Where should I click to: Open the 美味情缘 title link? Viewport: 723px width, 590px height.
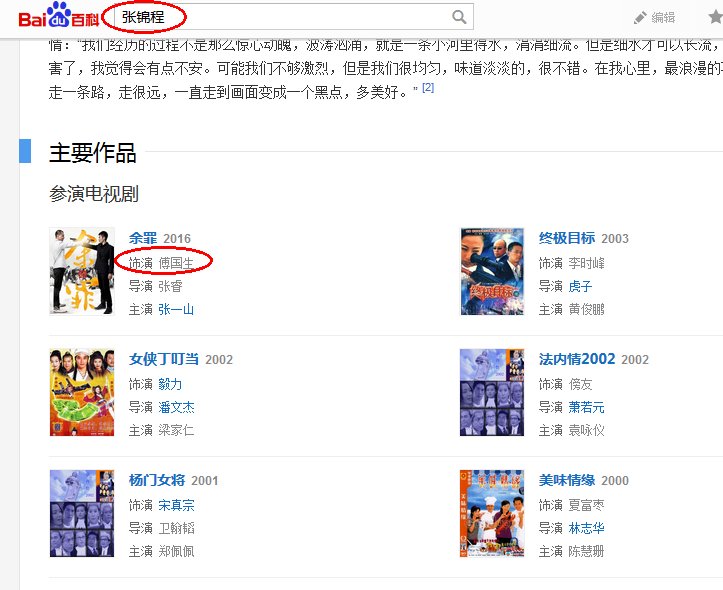[567, 480]
